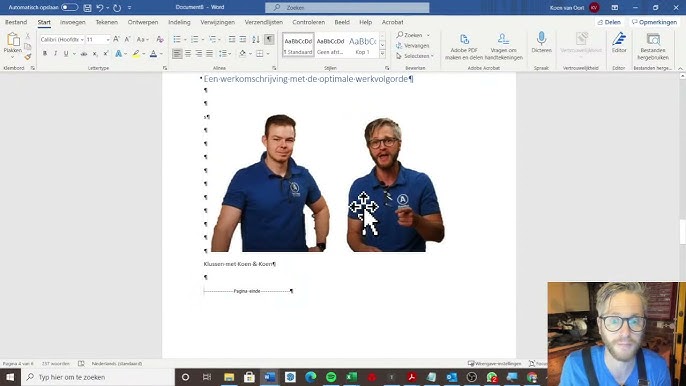The image size is (686, 386).
Task: Decrease font size with the smaller A icon
Action: 127,39
